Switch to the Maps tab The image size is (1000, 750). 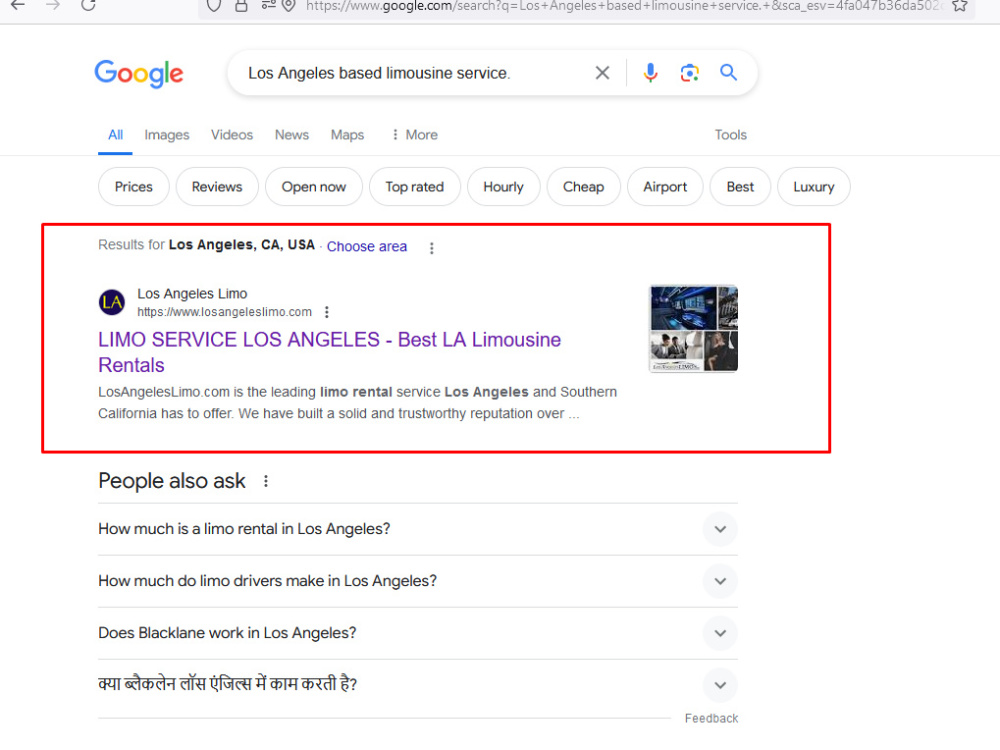(x=348, y=135)
